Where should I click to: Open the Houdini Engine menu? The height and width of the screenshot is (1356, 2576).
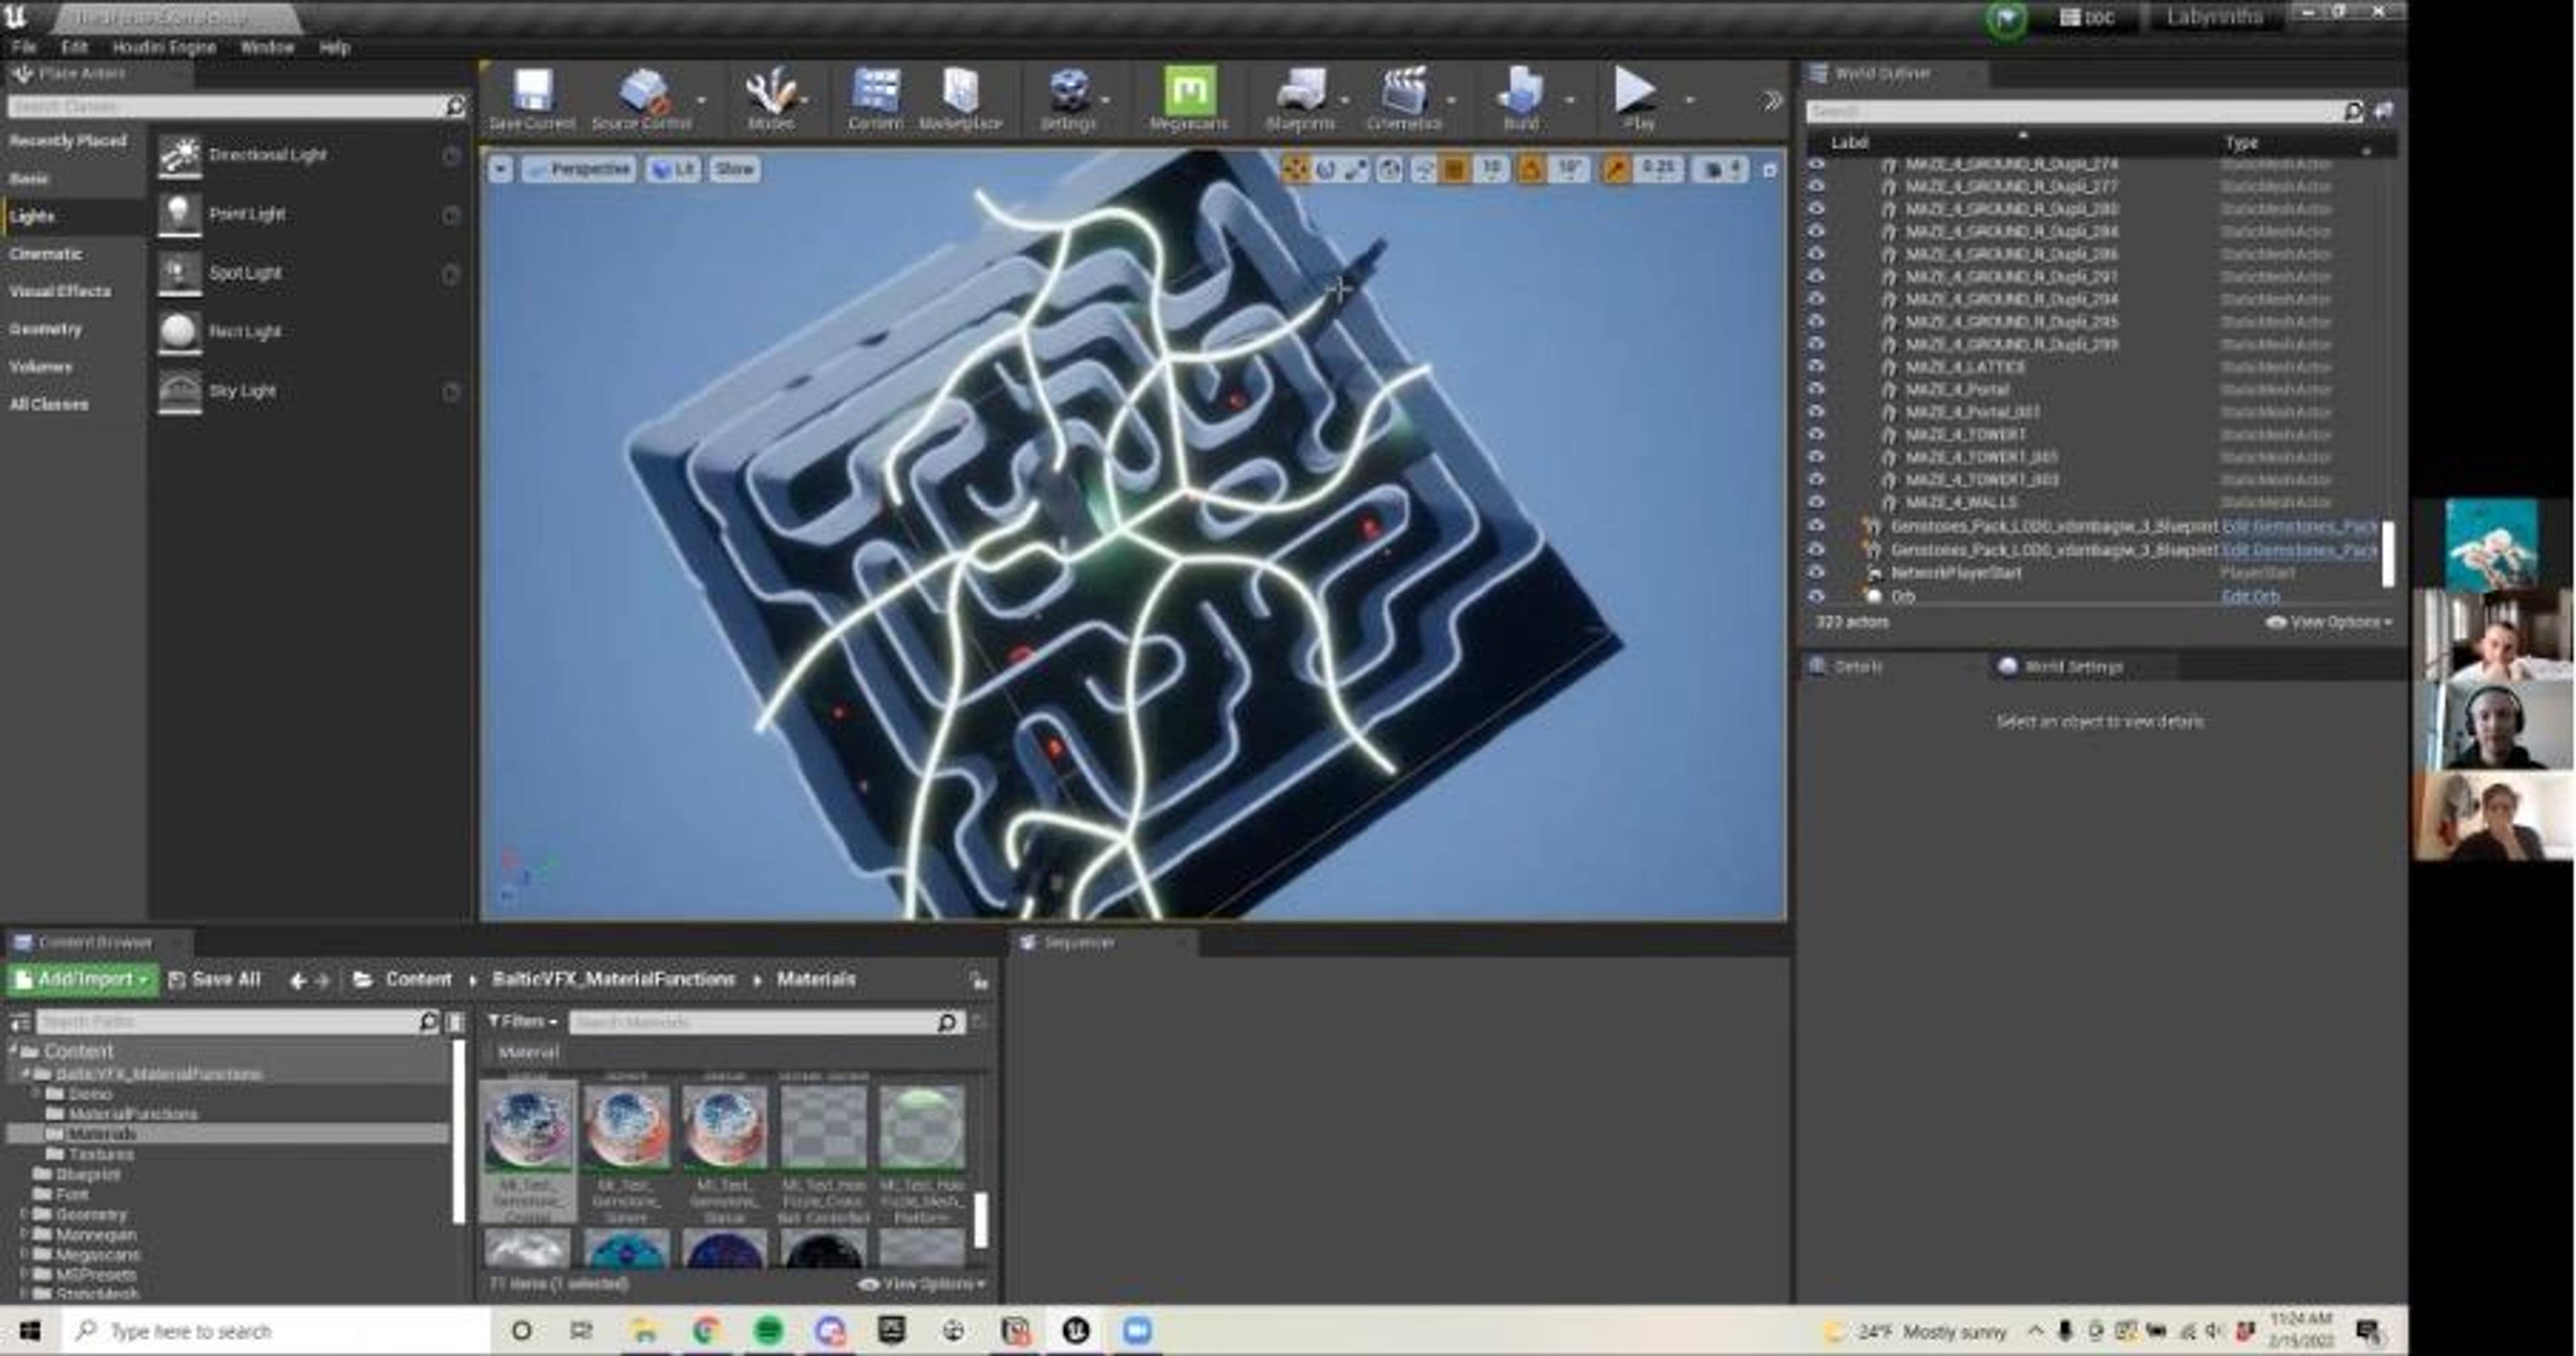(164, 47)
